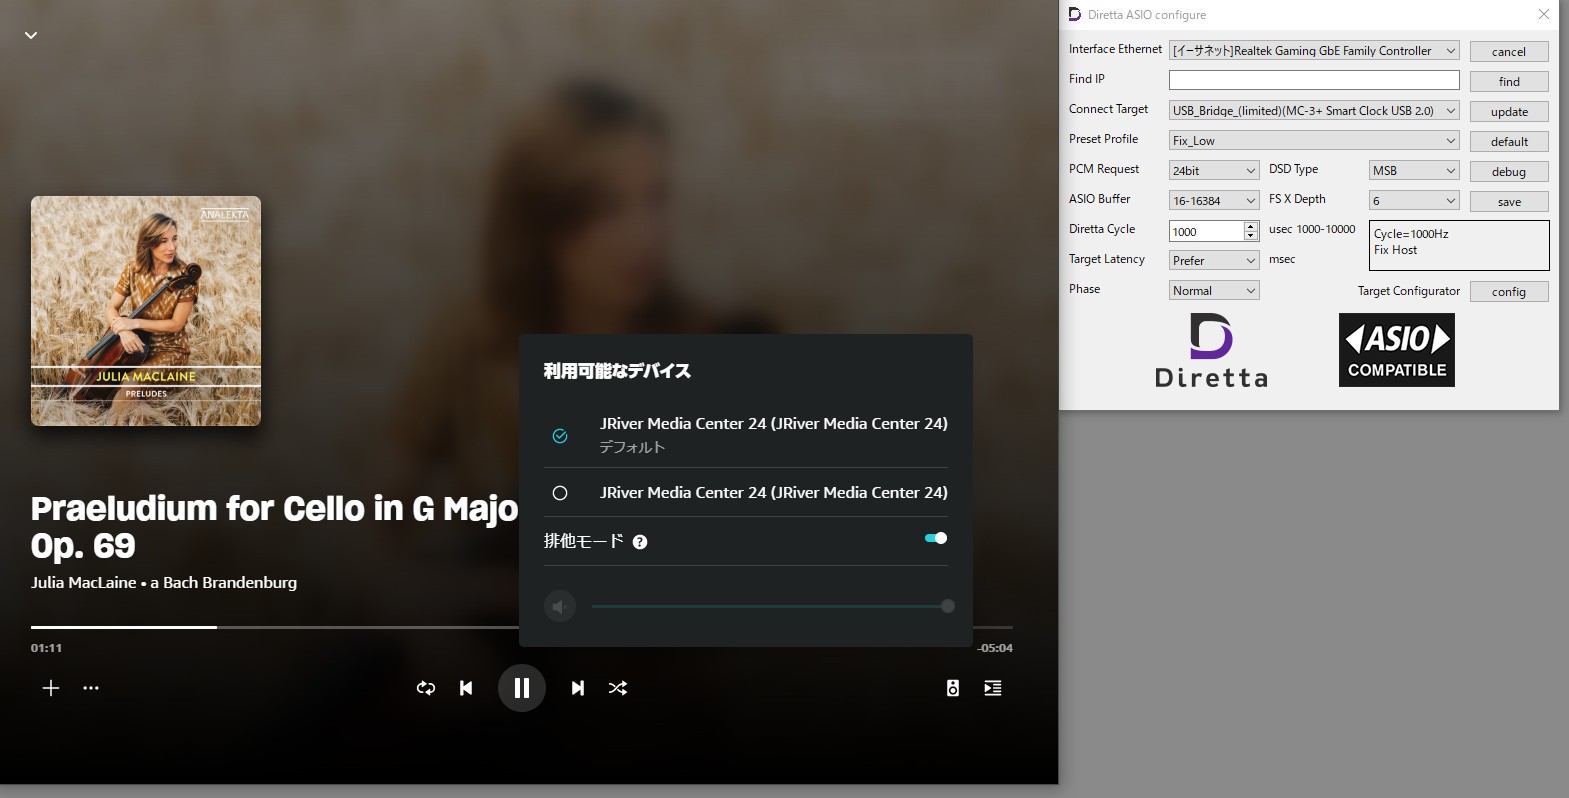This screenshot has width=1569, height=798.
Task: Click the Find IP input field
Action: coord(1314,80)
